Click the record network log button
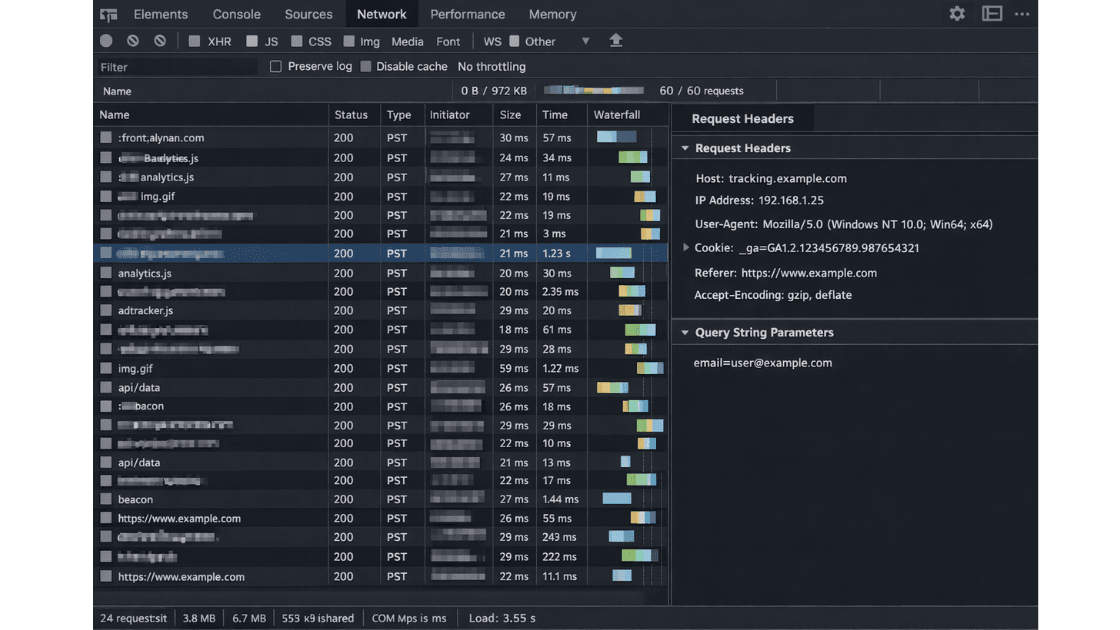Viewport: 1120px width, 630px height. tap(107, 41)
